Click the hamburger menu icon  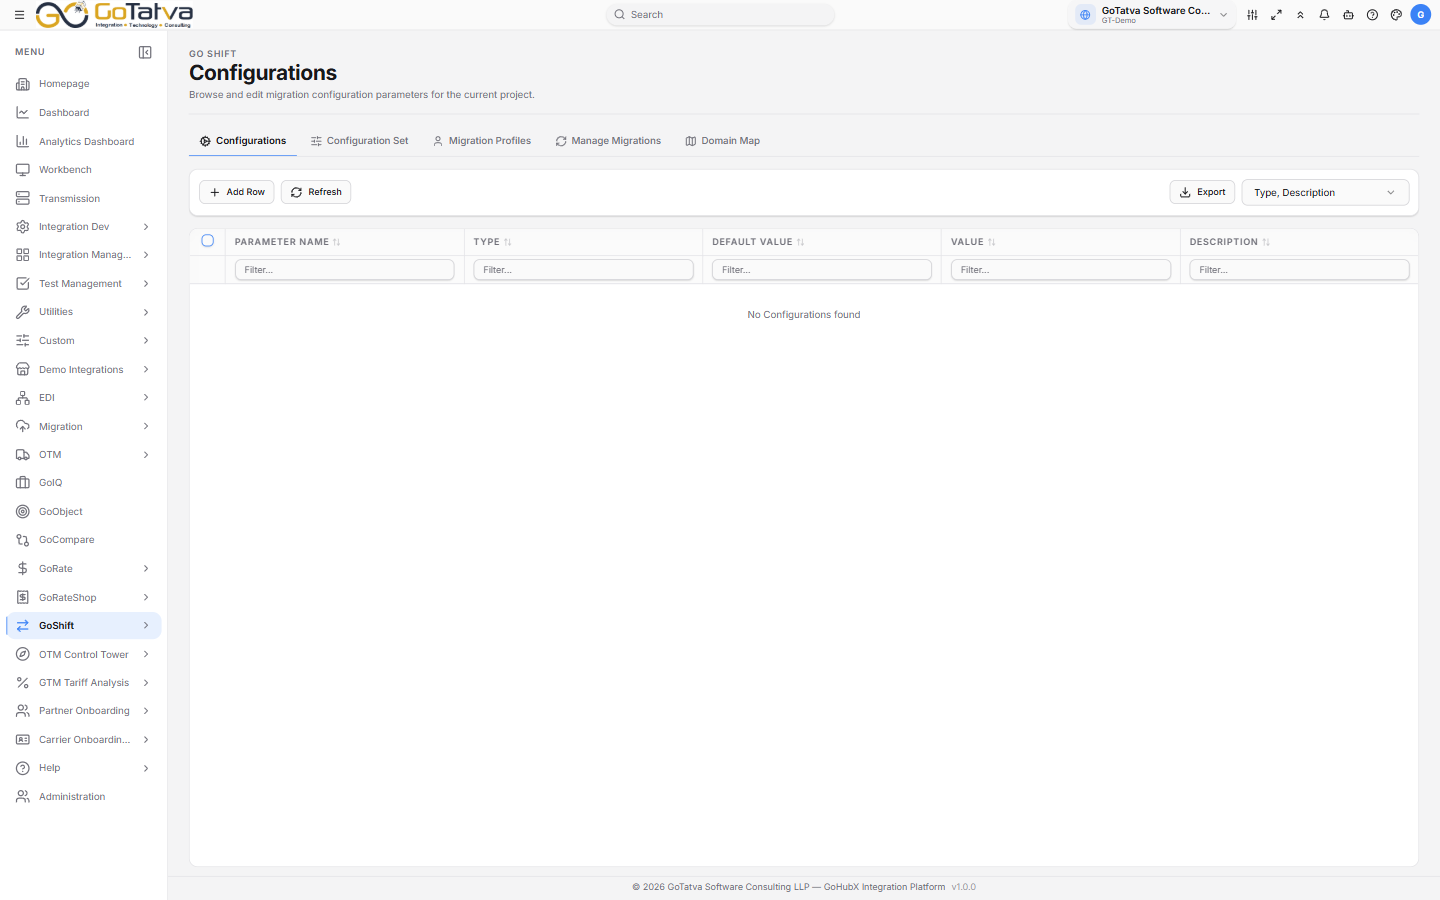[19, 15]
